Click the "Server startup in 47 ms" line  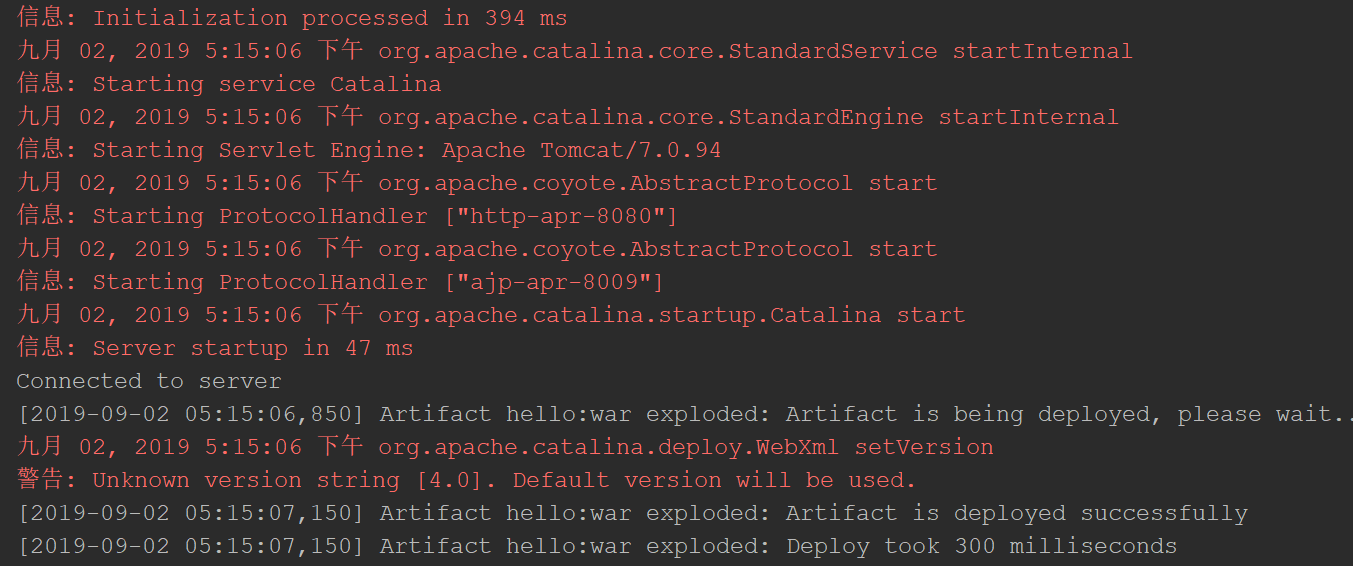click(x=215, y=348)
